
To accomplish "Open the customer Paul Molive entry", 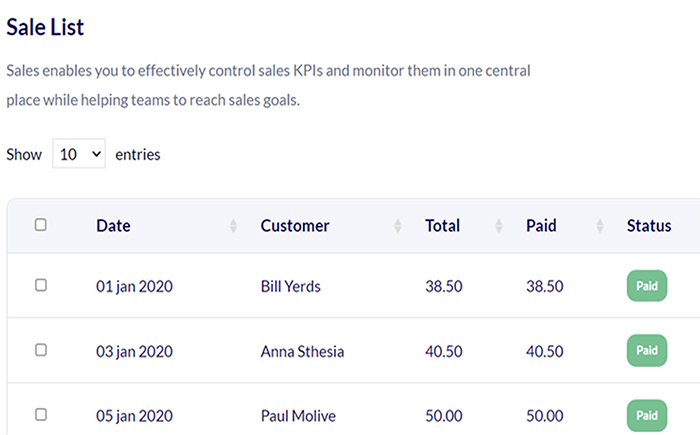I will [x=298, y=416].
